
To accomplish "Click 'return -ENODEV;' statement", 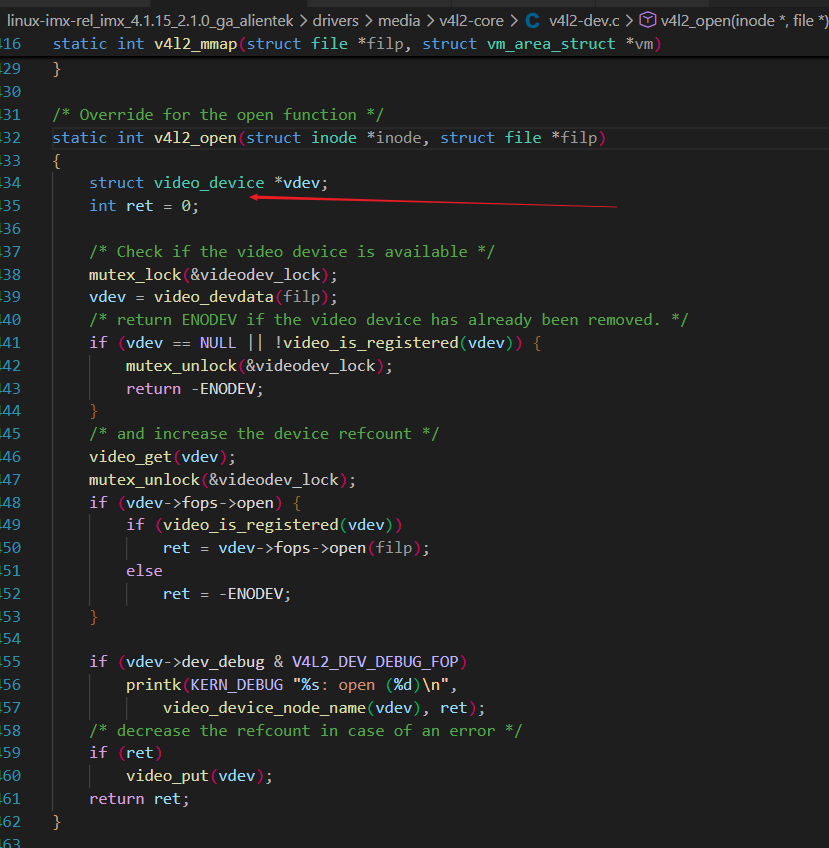I will tap(195, 389).
